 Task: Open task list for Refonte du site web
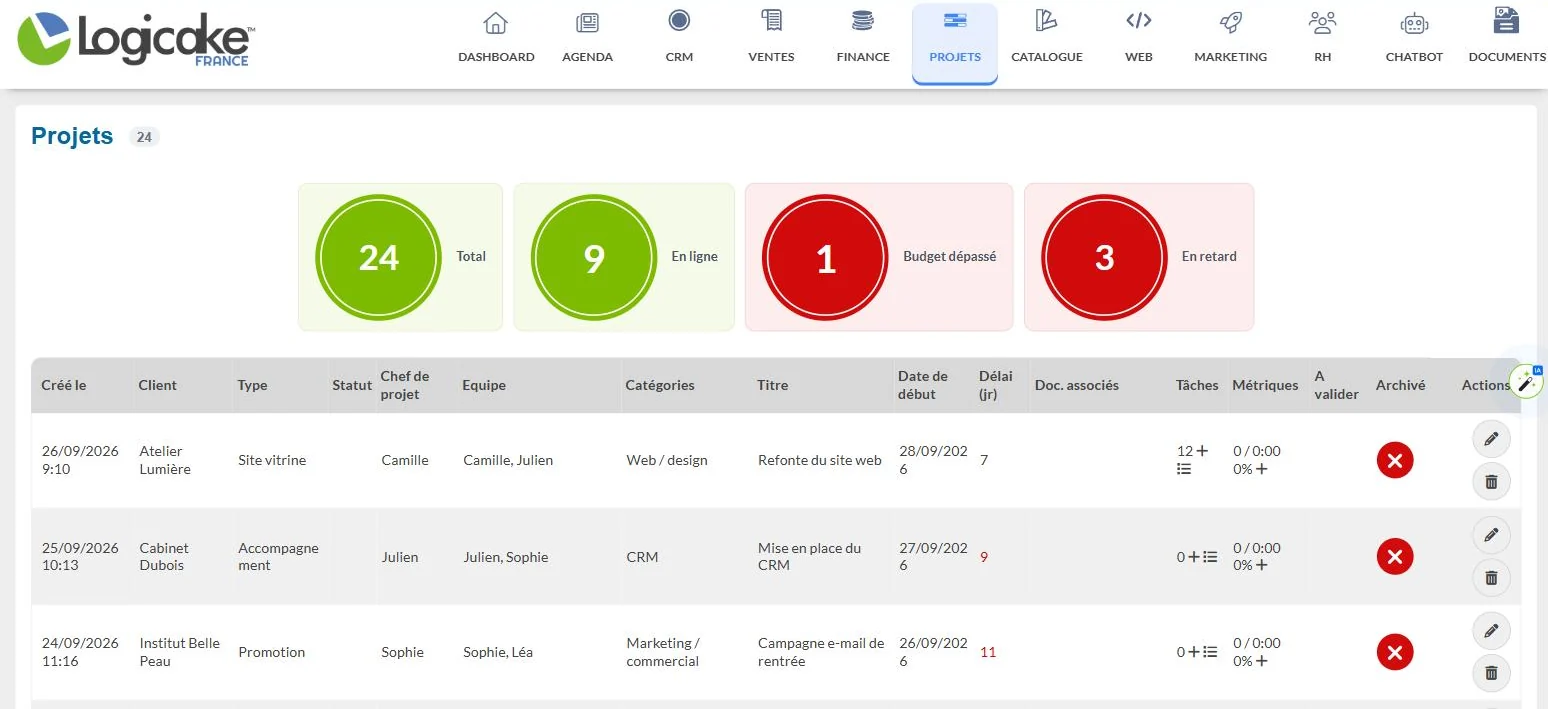click(1184, 469)
